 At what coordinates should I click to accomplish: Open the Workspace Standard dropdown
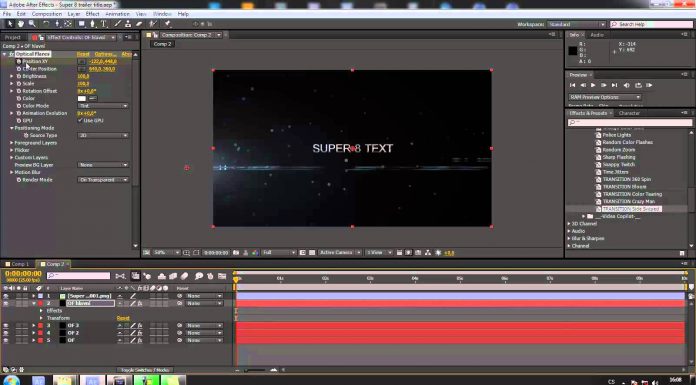(x=576, y=24)
